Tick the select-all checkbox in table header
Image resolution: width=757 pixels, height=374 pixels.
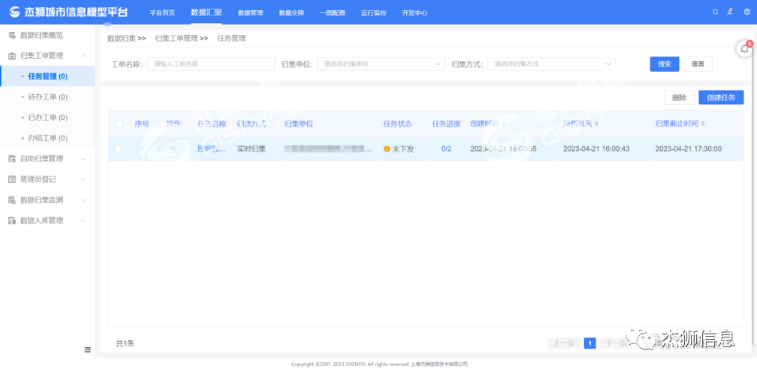(119, 124)
